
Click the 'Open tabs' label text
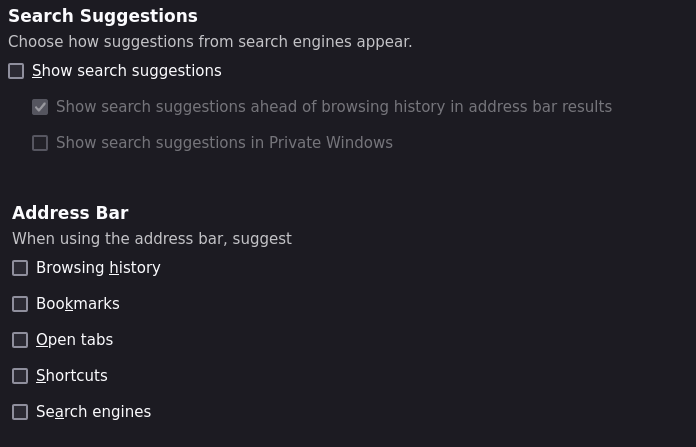75,340
